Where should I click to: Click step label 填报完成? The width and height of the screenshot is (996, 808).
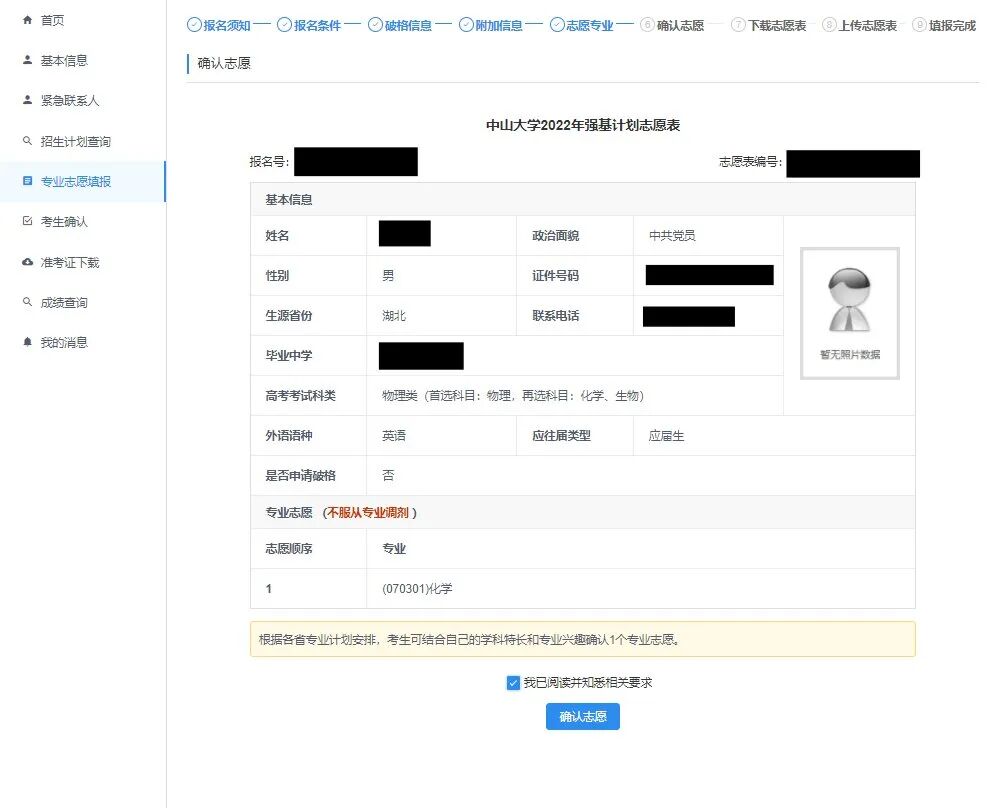953,25
